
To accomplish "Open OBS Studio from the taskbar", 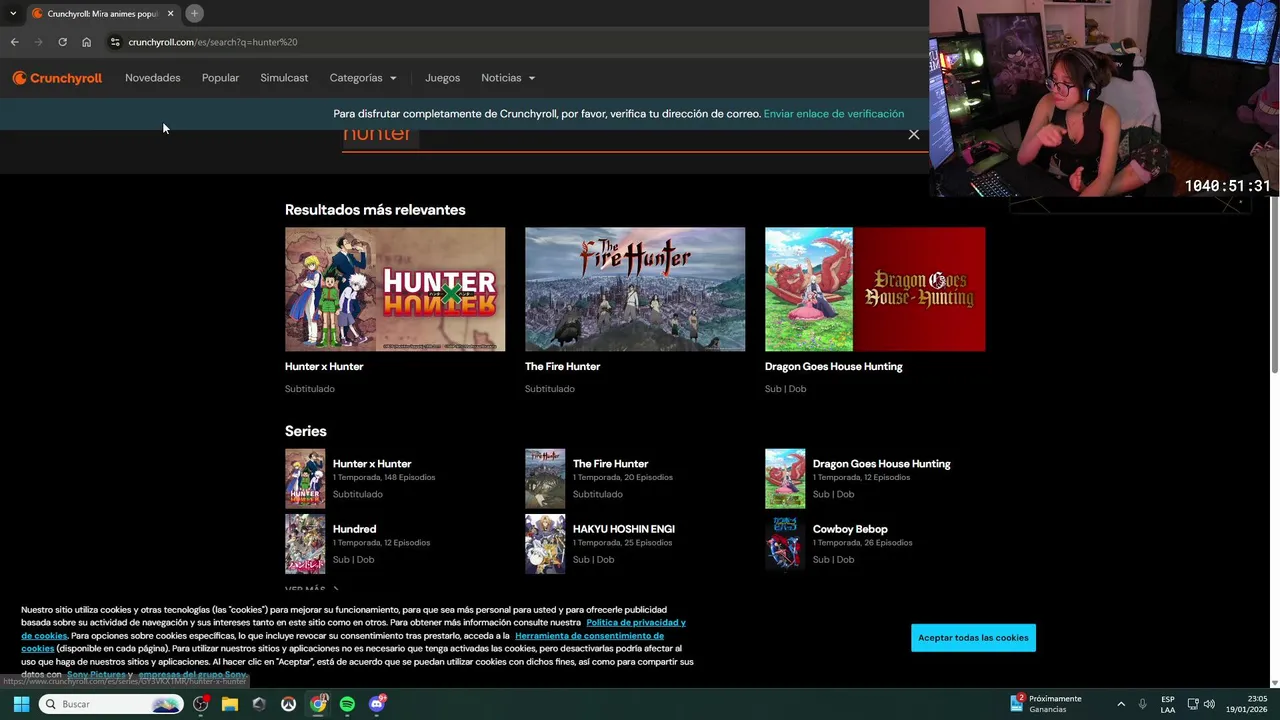I will coord(201,704).
